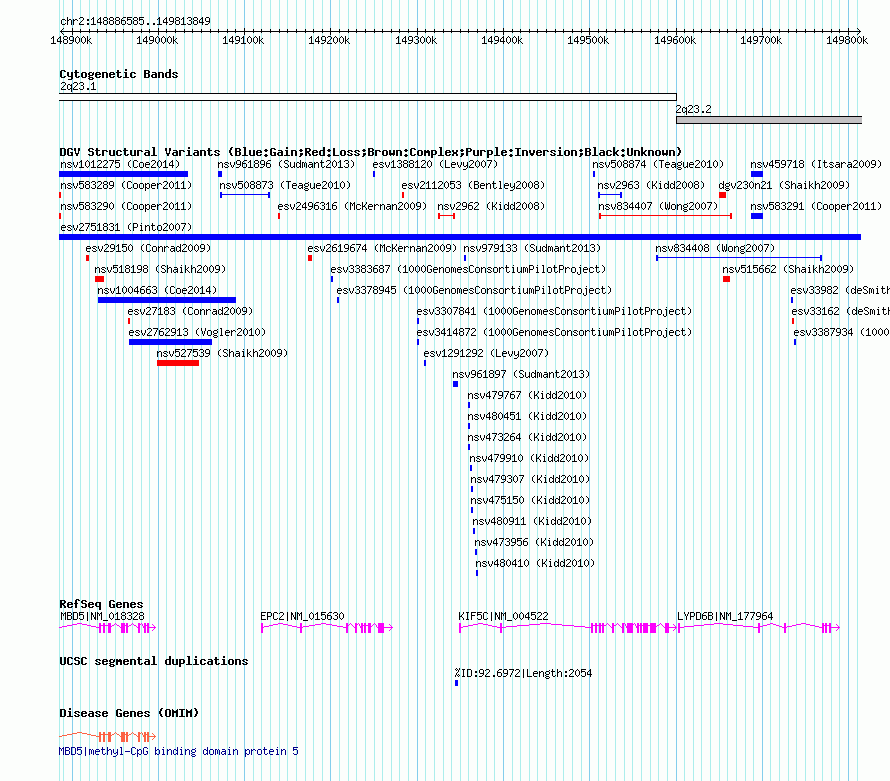The width and height of the screenshot is (890, 781).
Task: Open variant nsv479307 (Kidd2010)
Action: 530,479
